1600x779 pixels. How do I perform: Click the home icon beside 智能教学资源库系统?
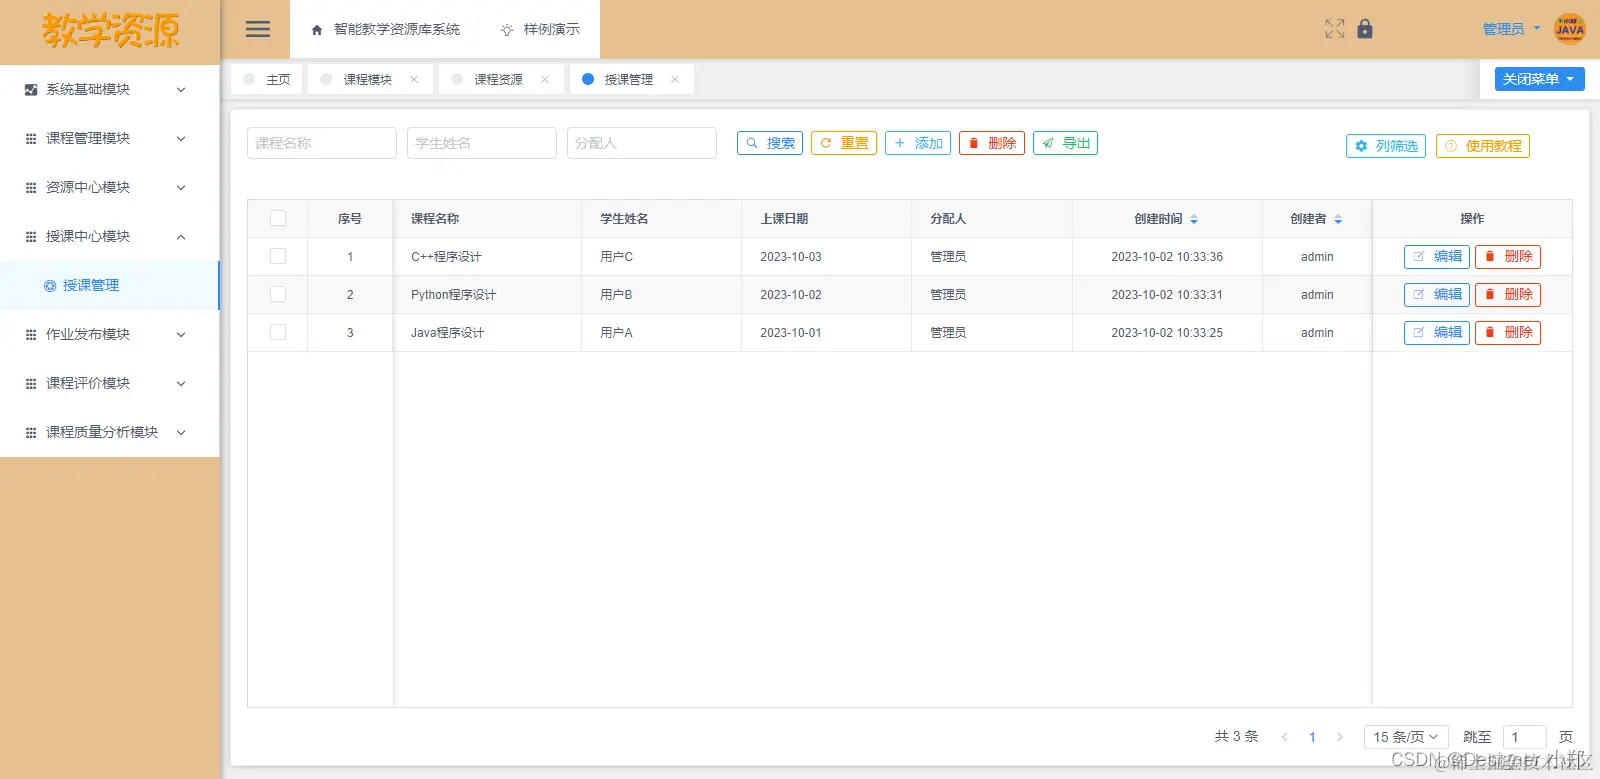pos(317,30)
